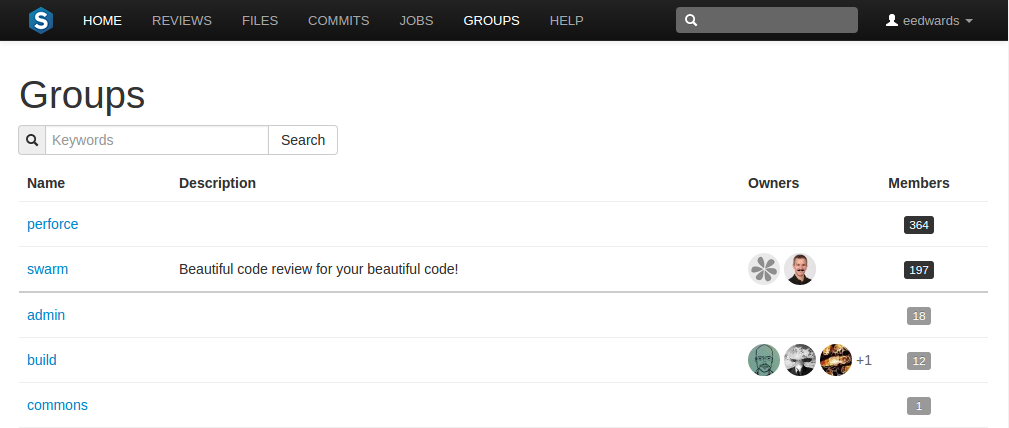
Task: Click the 18 members badge for admin
Action: (919, 316)
